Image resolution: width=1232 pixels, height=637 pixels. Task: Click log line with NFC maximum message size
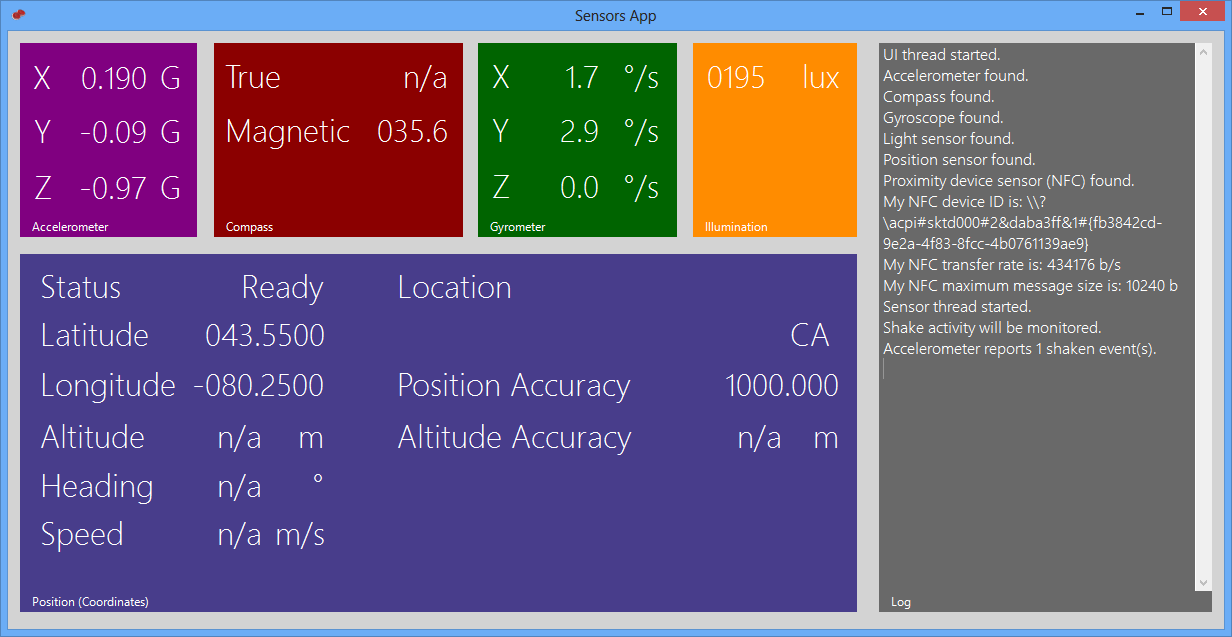[1031, 286]
